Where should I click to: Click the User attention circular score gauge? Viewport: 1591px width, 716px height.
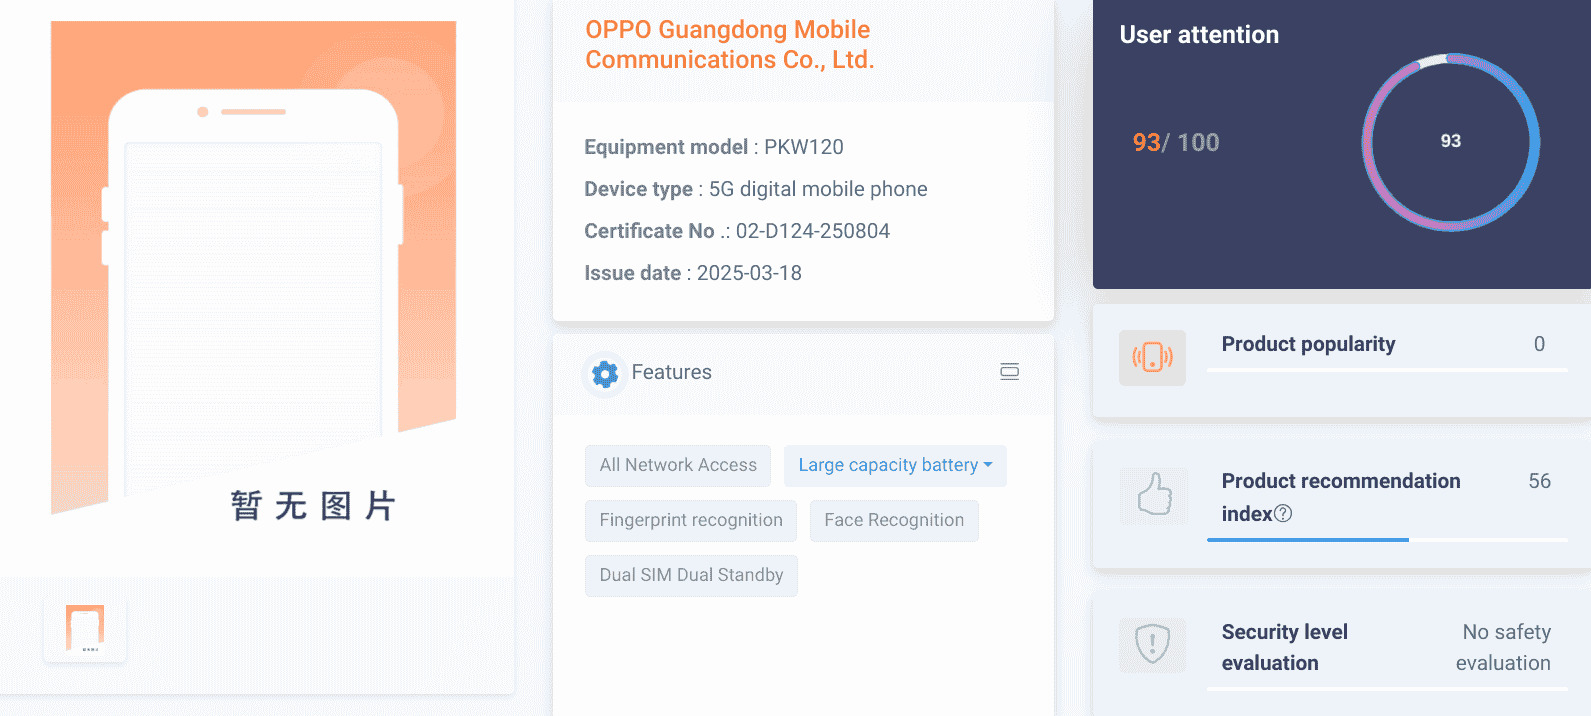click(1450, 142)
